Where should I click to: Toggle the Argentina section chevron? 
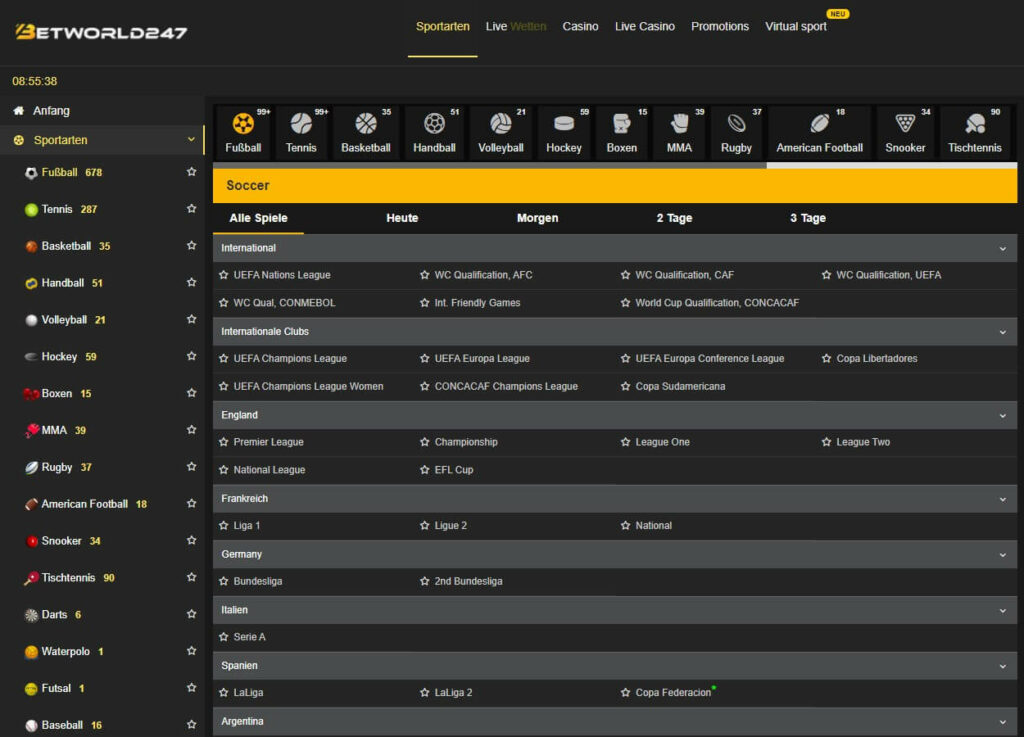(x=1002, y=722)
